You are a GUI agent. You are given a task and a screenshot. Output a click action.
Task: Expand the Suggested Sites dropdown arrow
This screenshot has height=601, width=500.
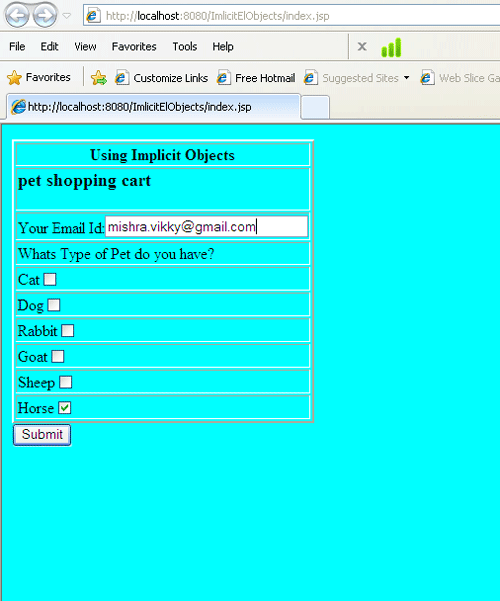tap(406, 78)
